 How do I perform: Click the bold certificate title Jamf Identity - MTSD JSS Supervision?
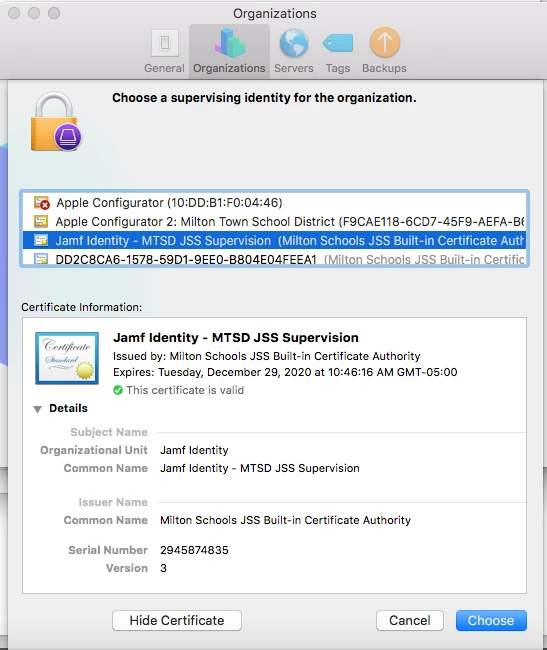pos(236,337)
